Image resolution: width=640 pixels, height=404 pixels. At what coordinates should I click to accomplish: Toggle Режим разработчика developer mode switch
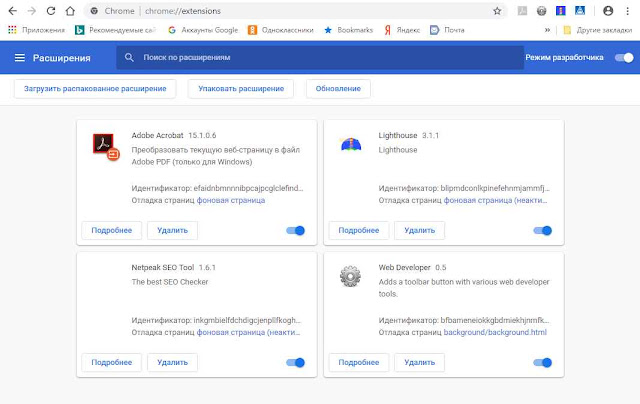[624, 58]
